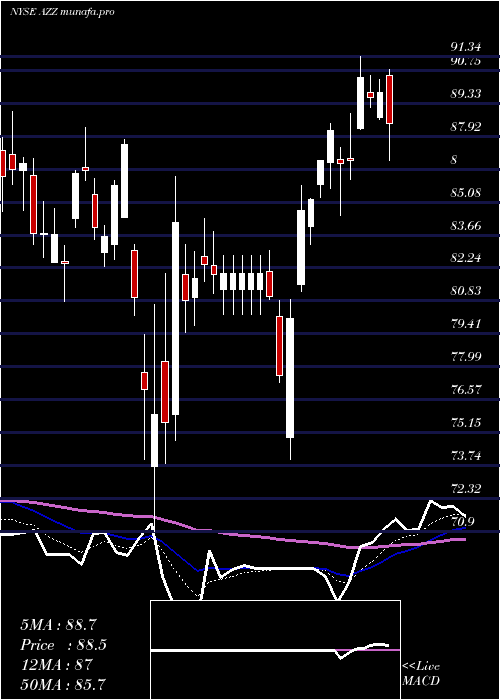Image resolution: width=500 pixels, height=700 pixels.
Task: Click the NYSE AZZ munafa.pro title text
Action: (x=62, y=12)
